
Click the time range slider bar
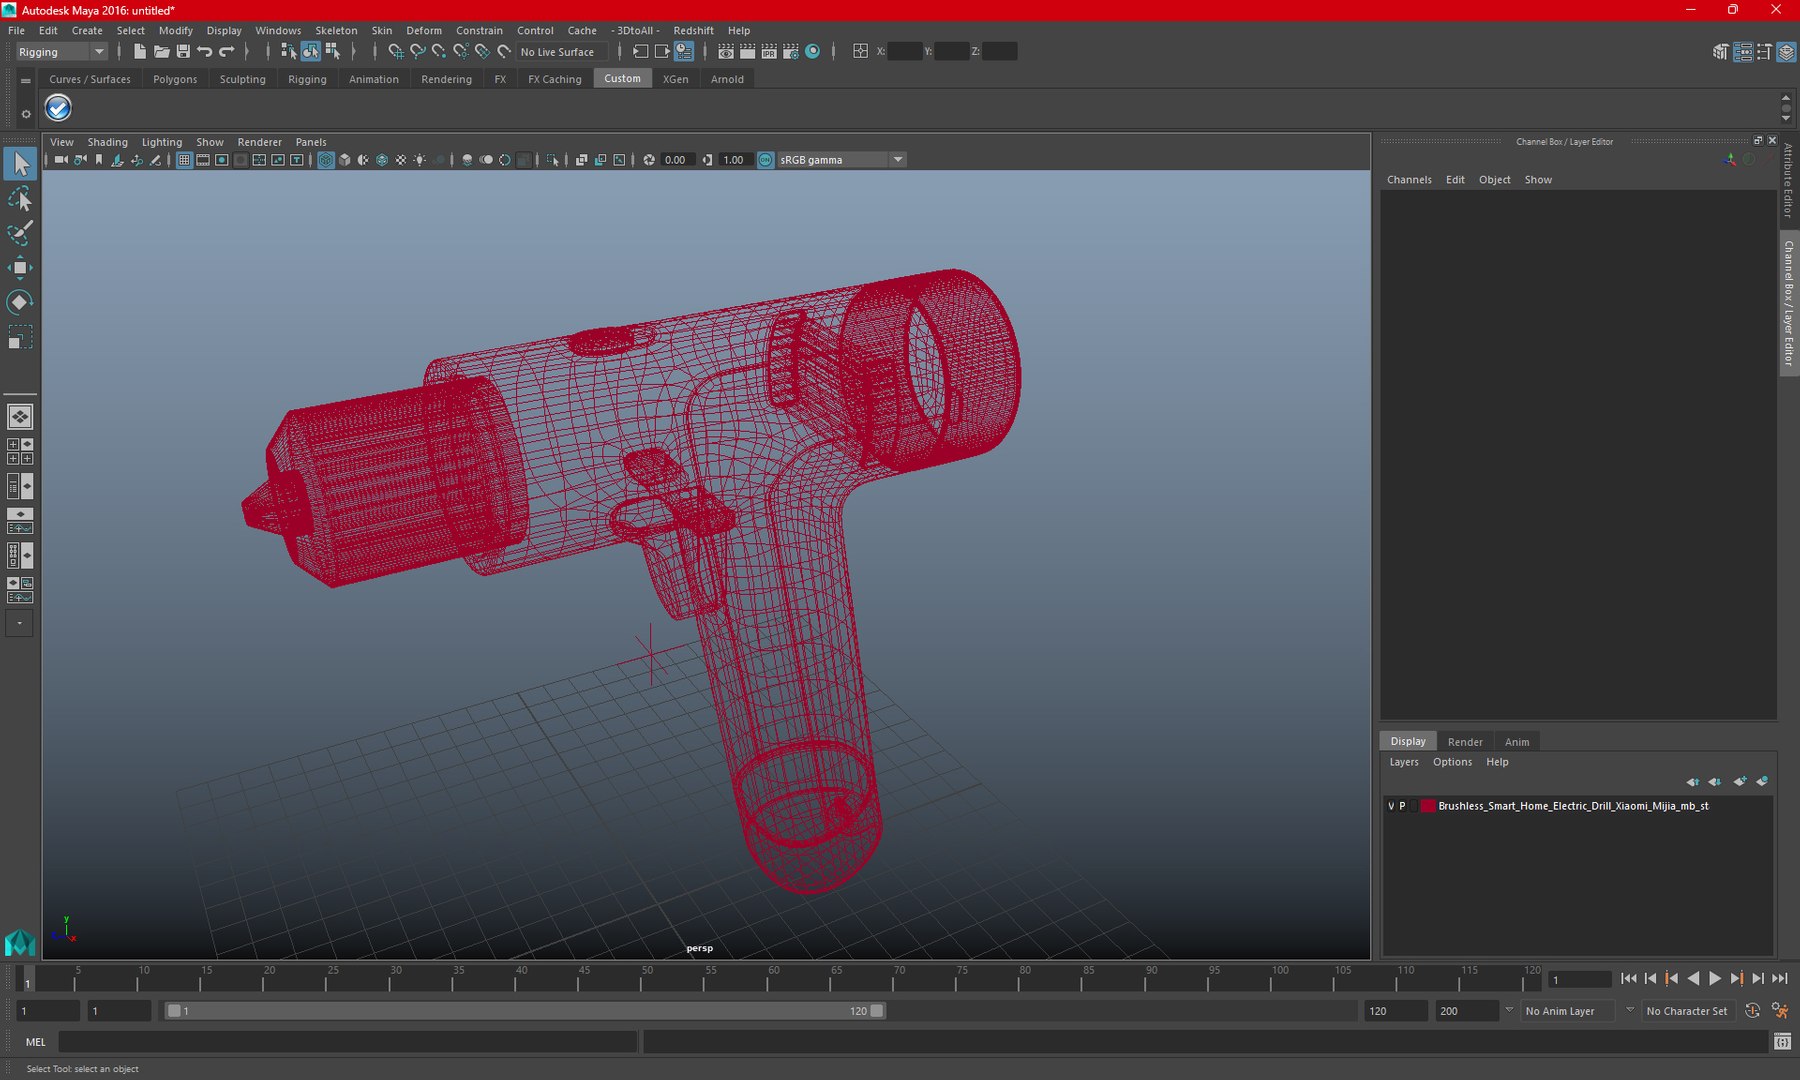click(x=525, y=1011)
